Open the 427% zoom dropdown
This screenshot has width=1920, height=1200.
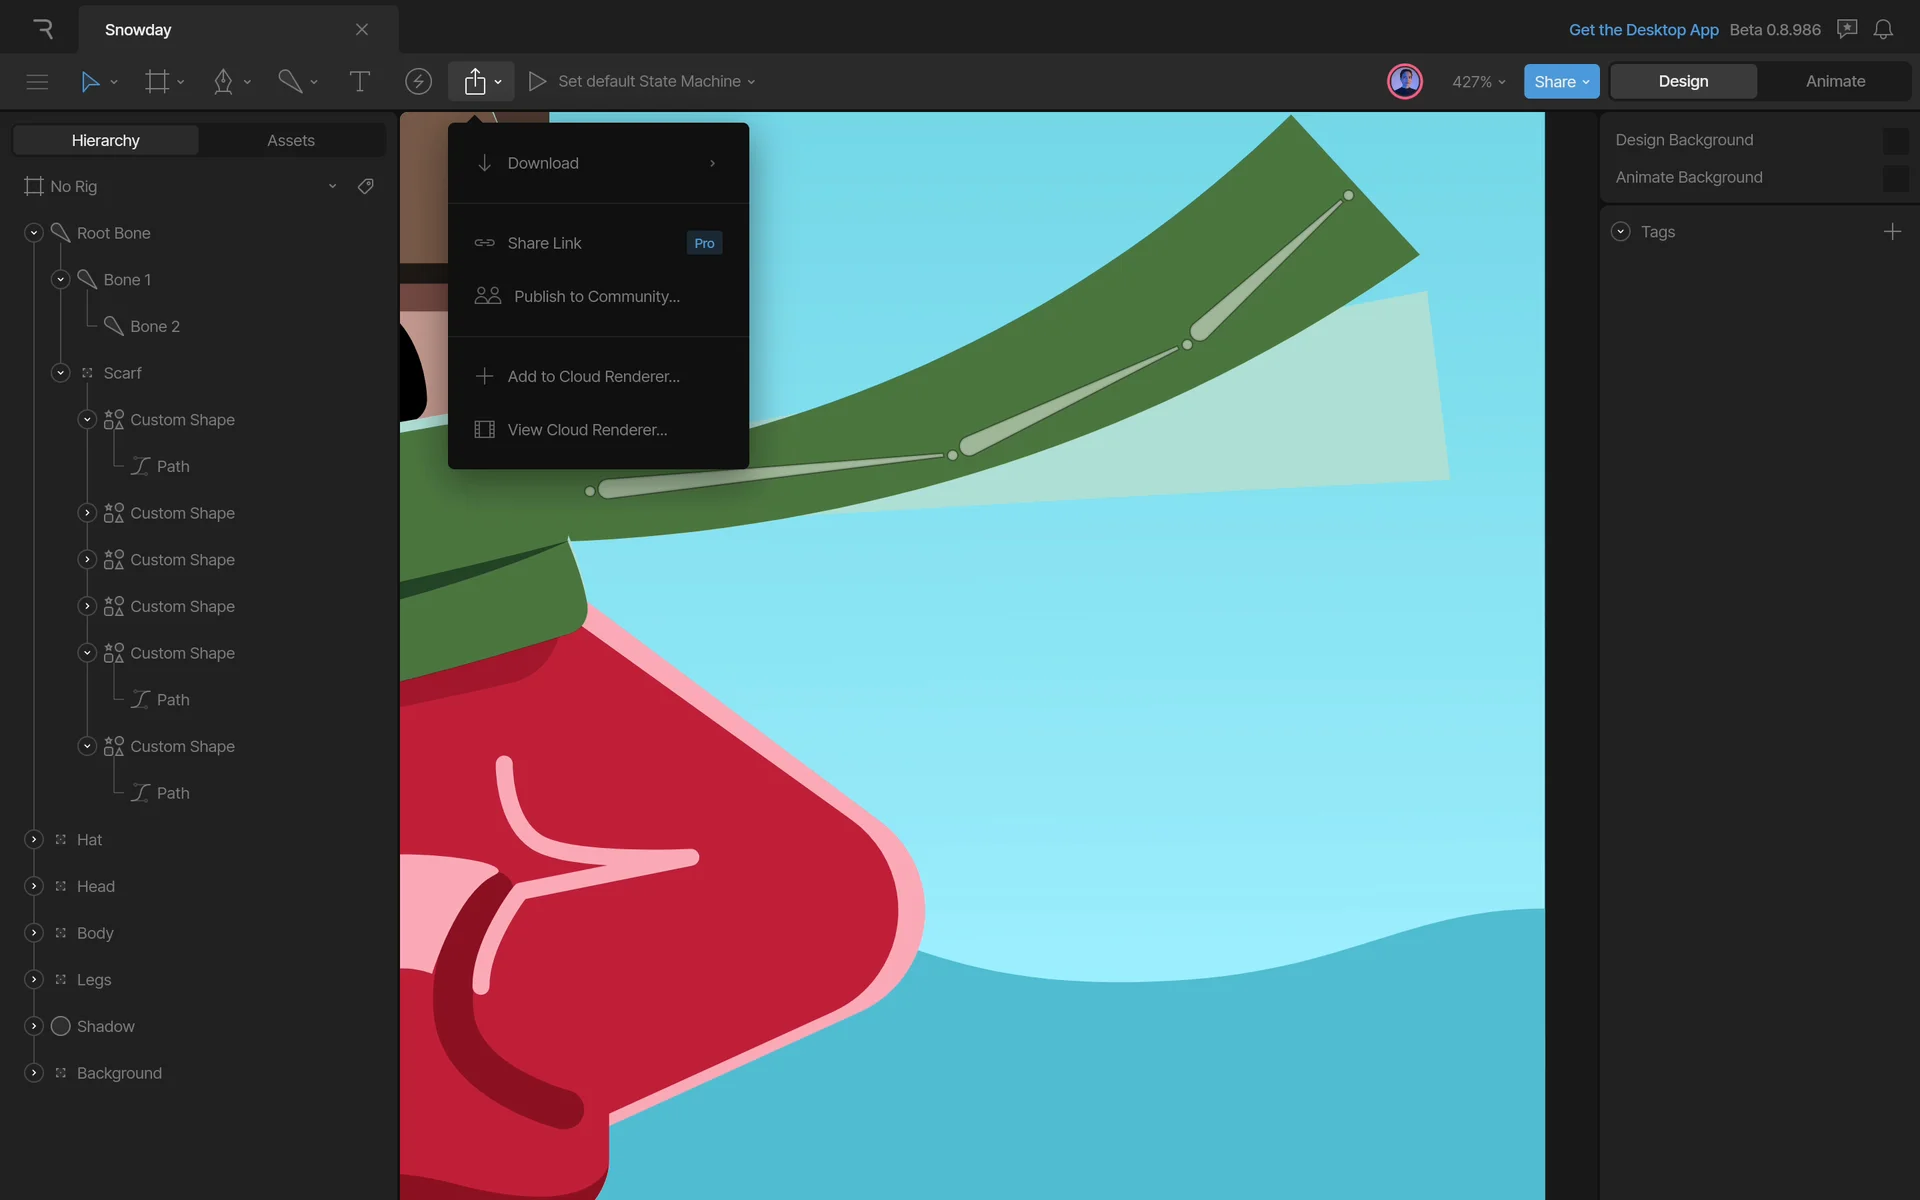tap(1478, 81)
